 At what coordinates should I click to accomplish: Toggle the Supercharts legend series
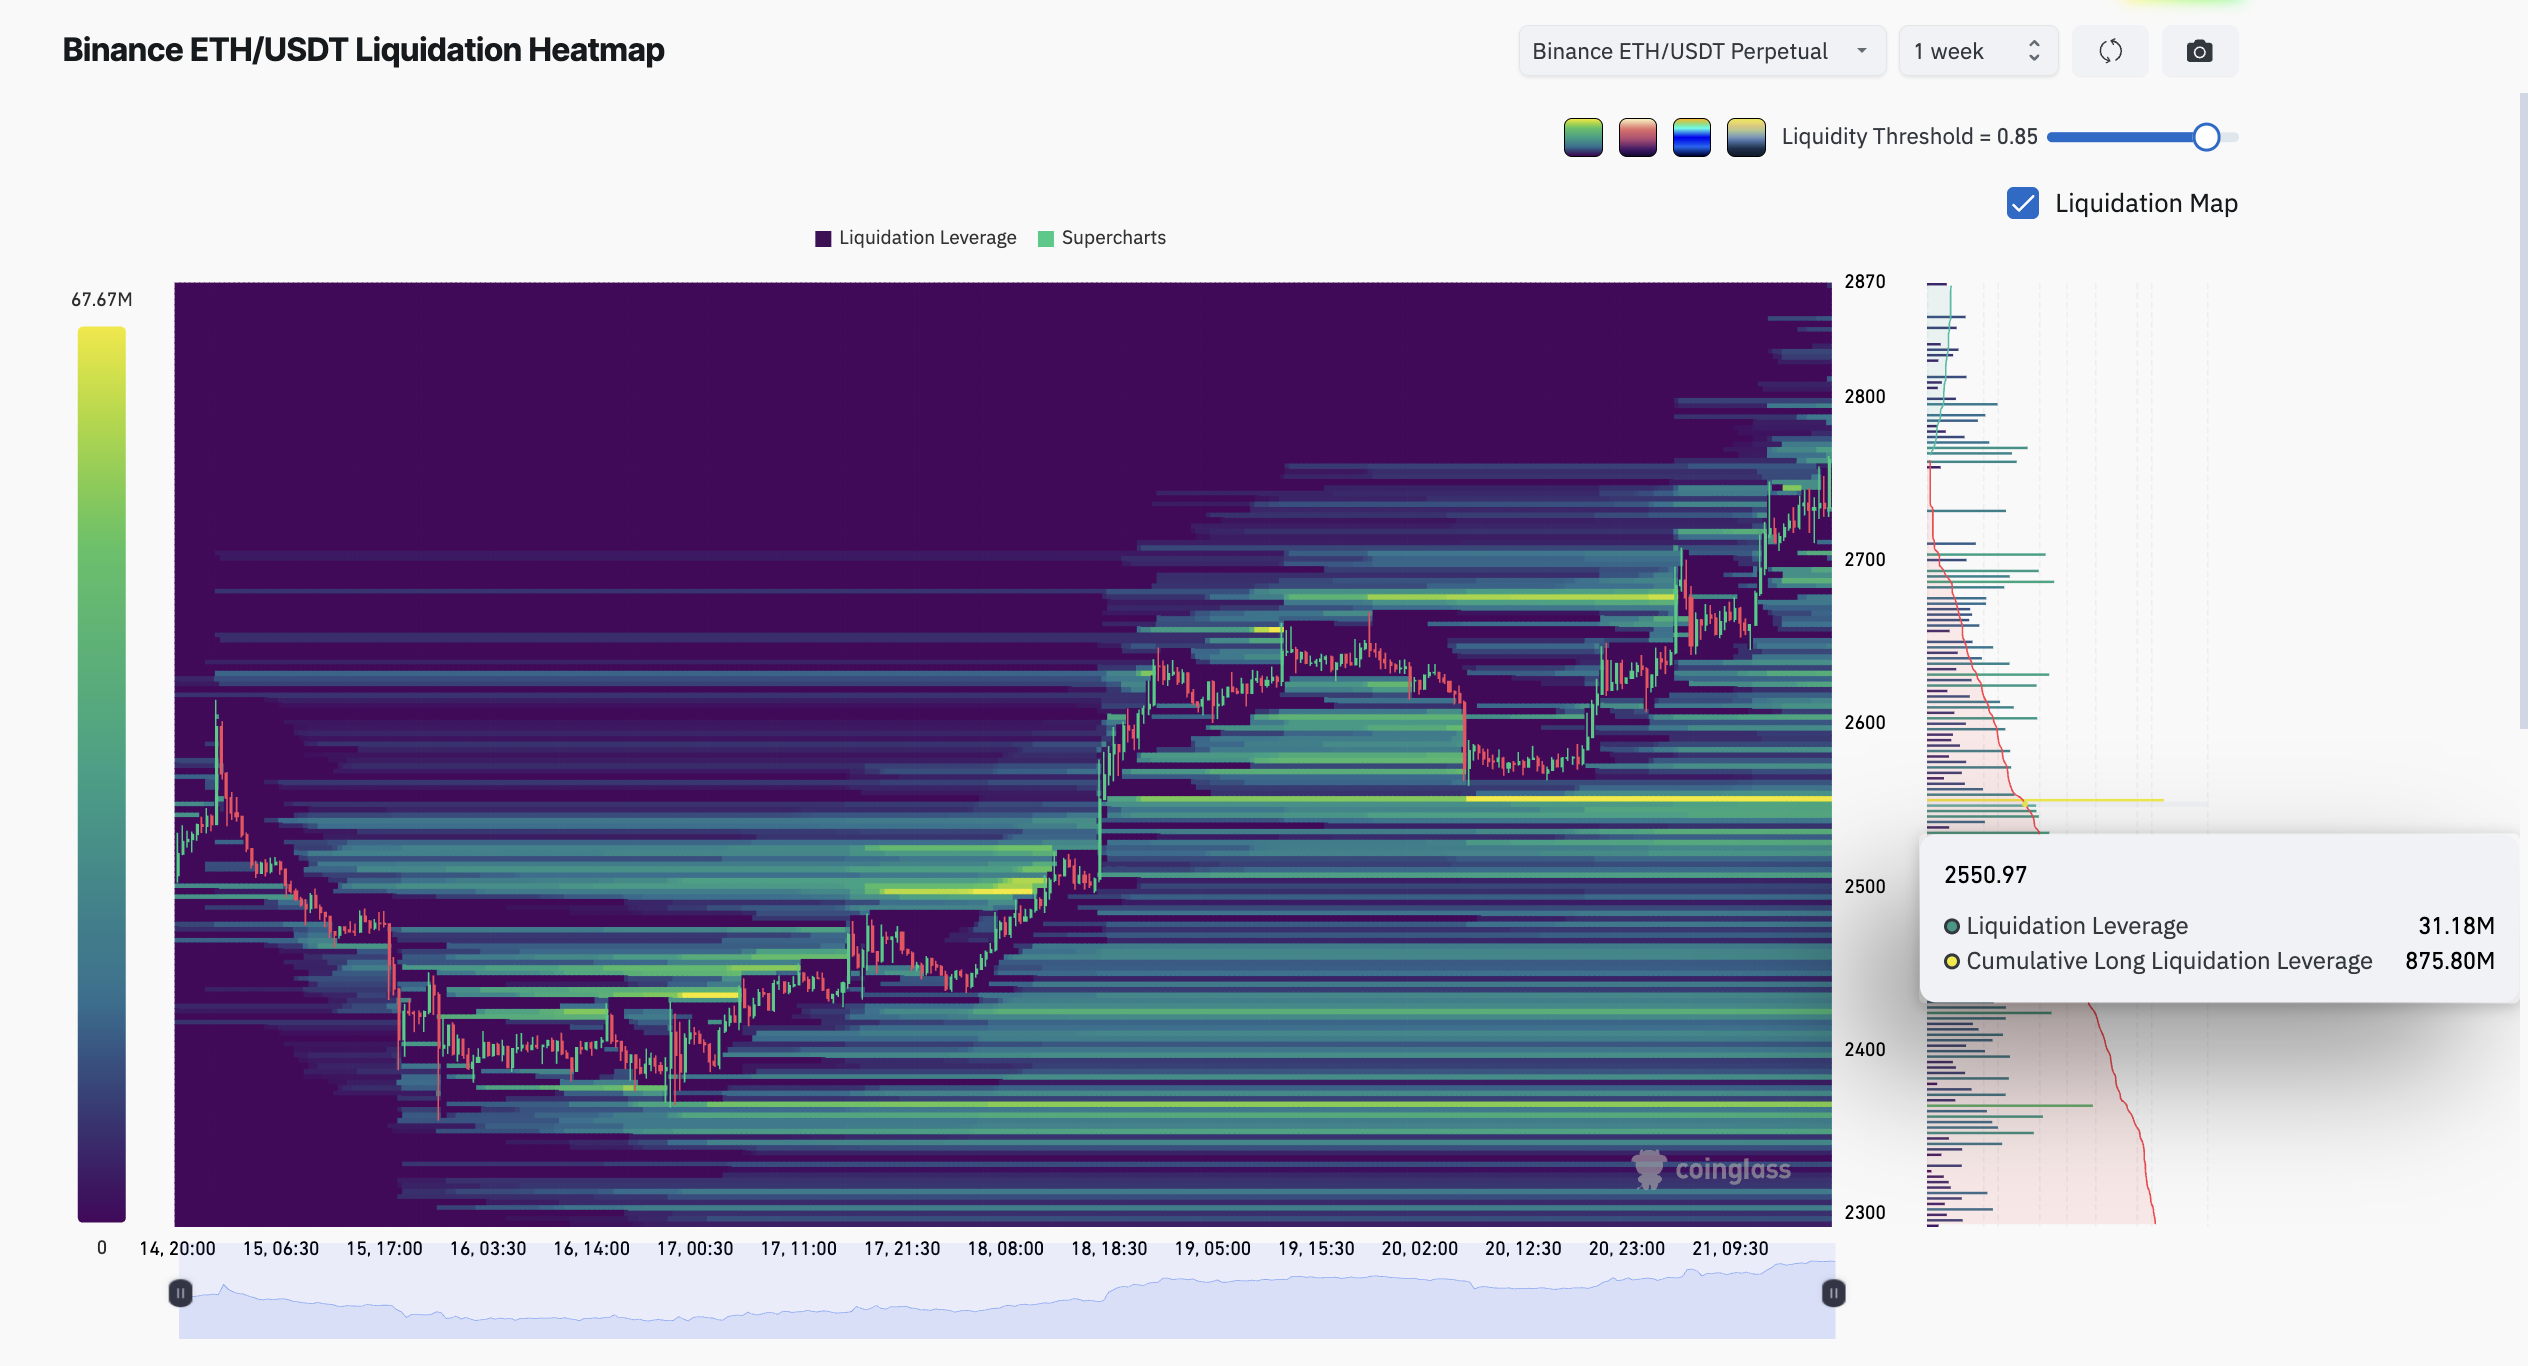1102,238
